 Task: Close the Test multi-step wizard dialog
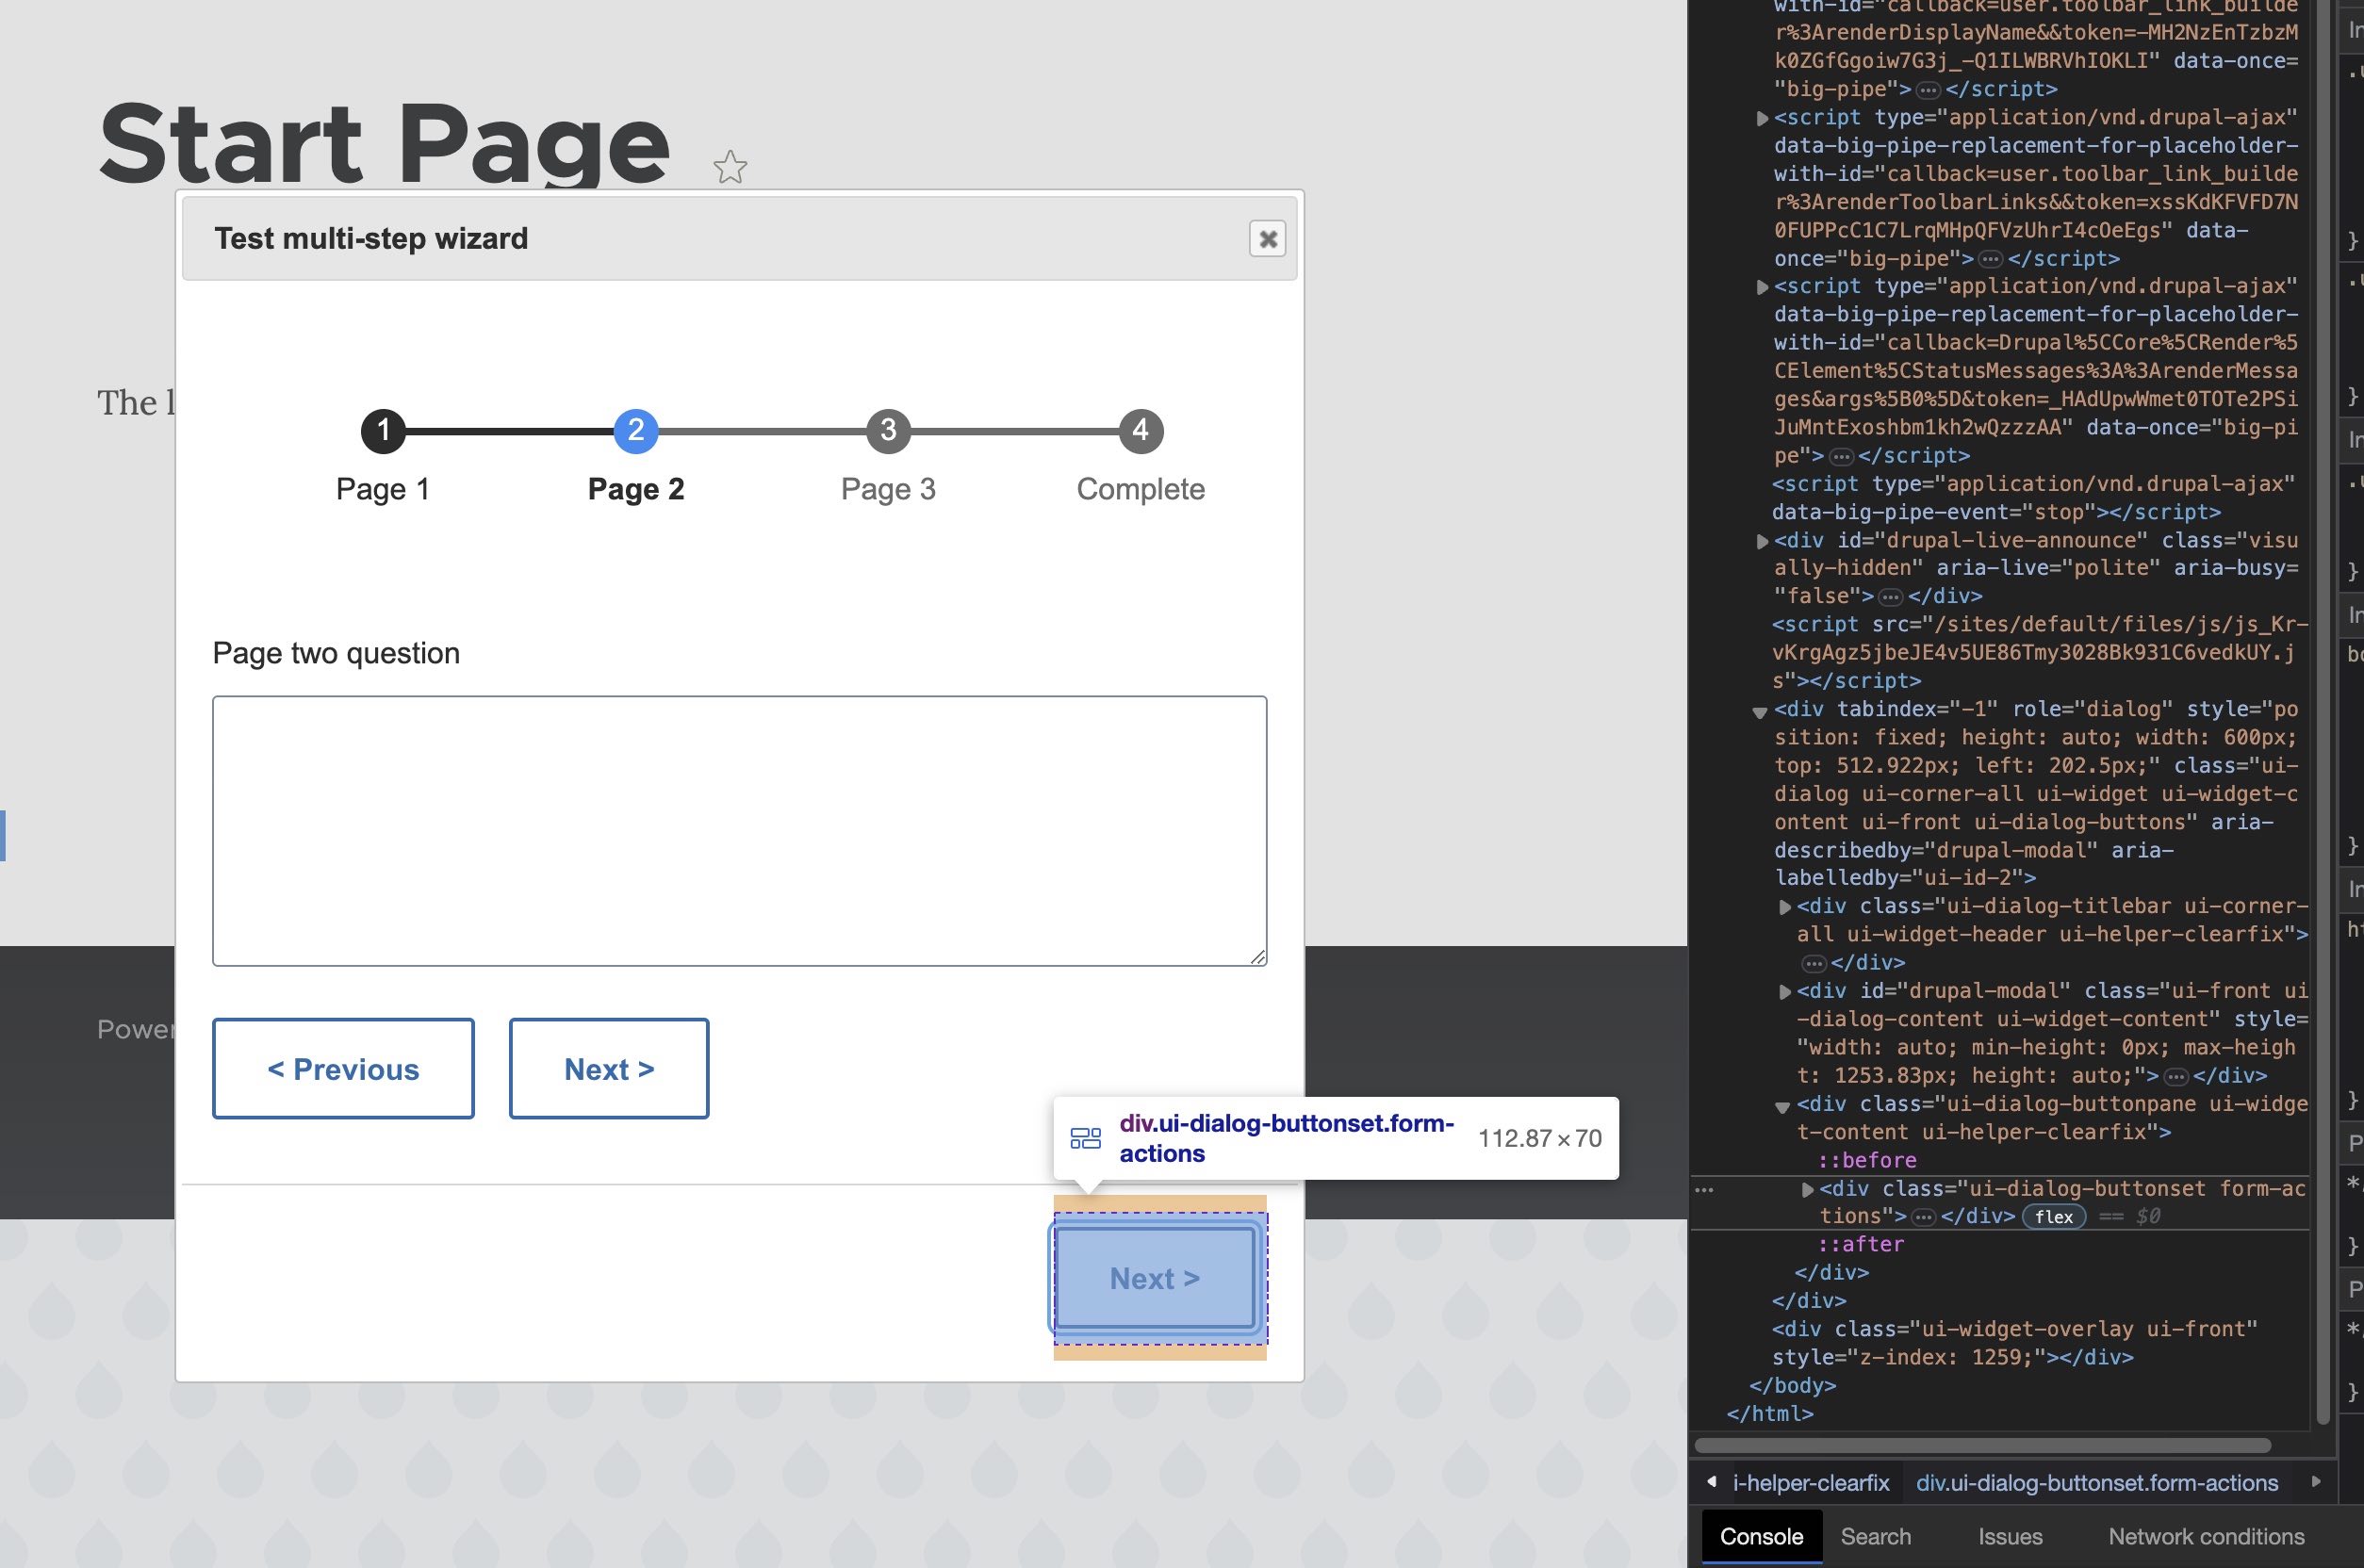pos(1267,239)
